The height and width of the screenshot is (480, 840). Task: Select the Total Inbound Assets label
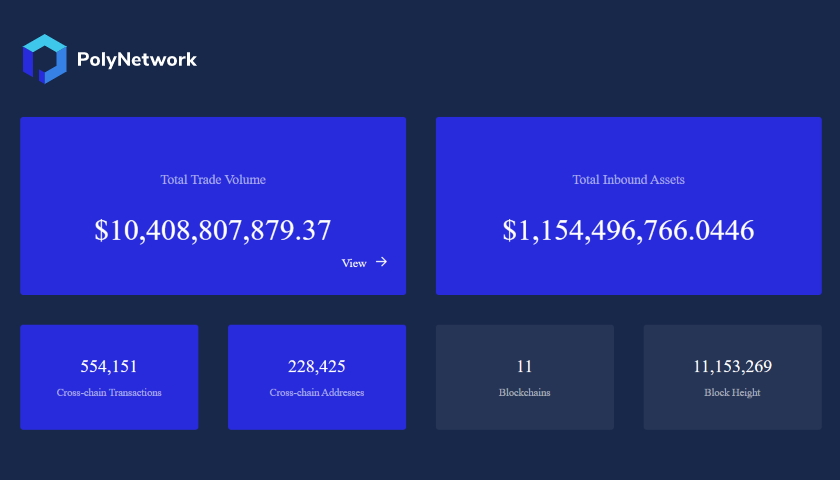tap(628, 179)
